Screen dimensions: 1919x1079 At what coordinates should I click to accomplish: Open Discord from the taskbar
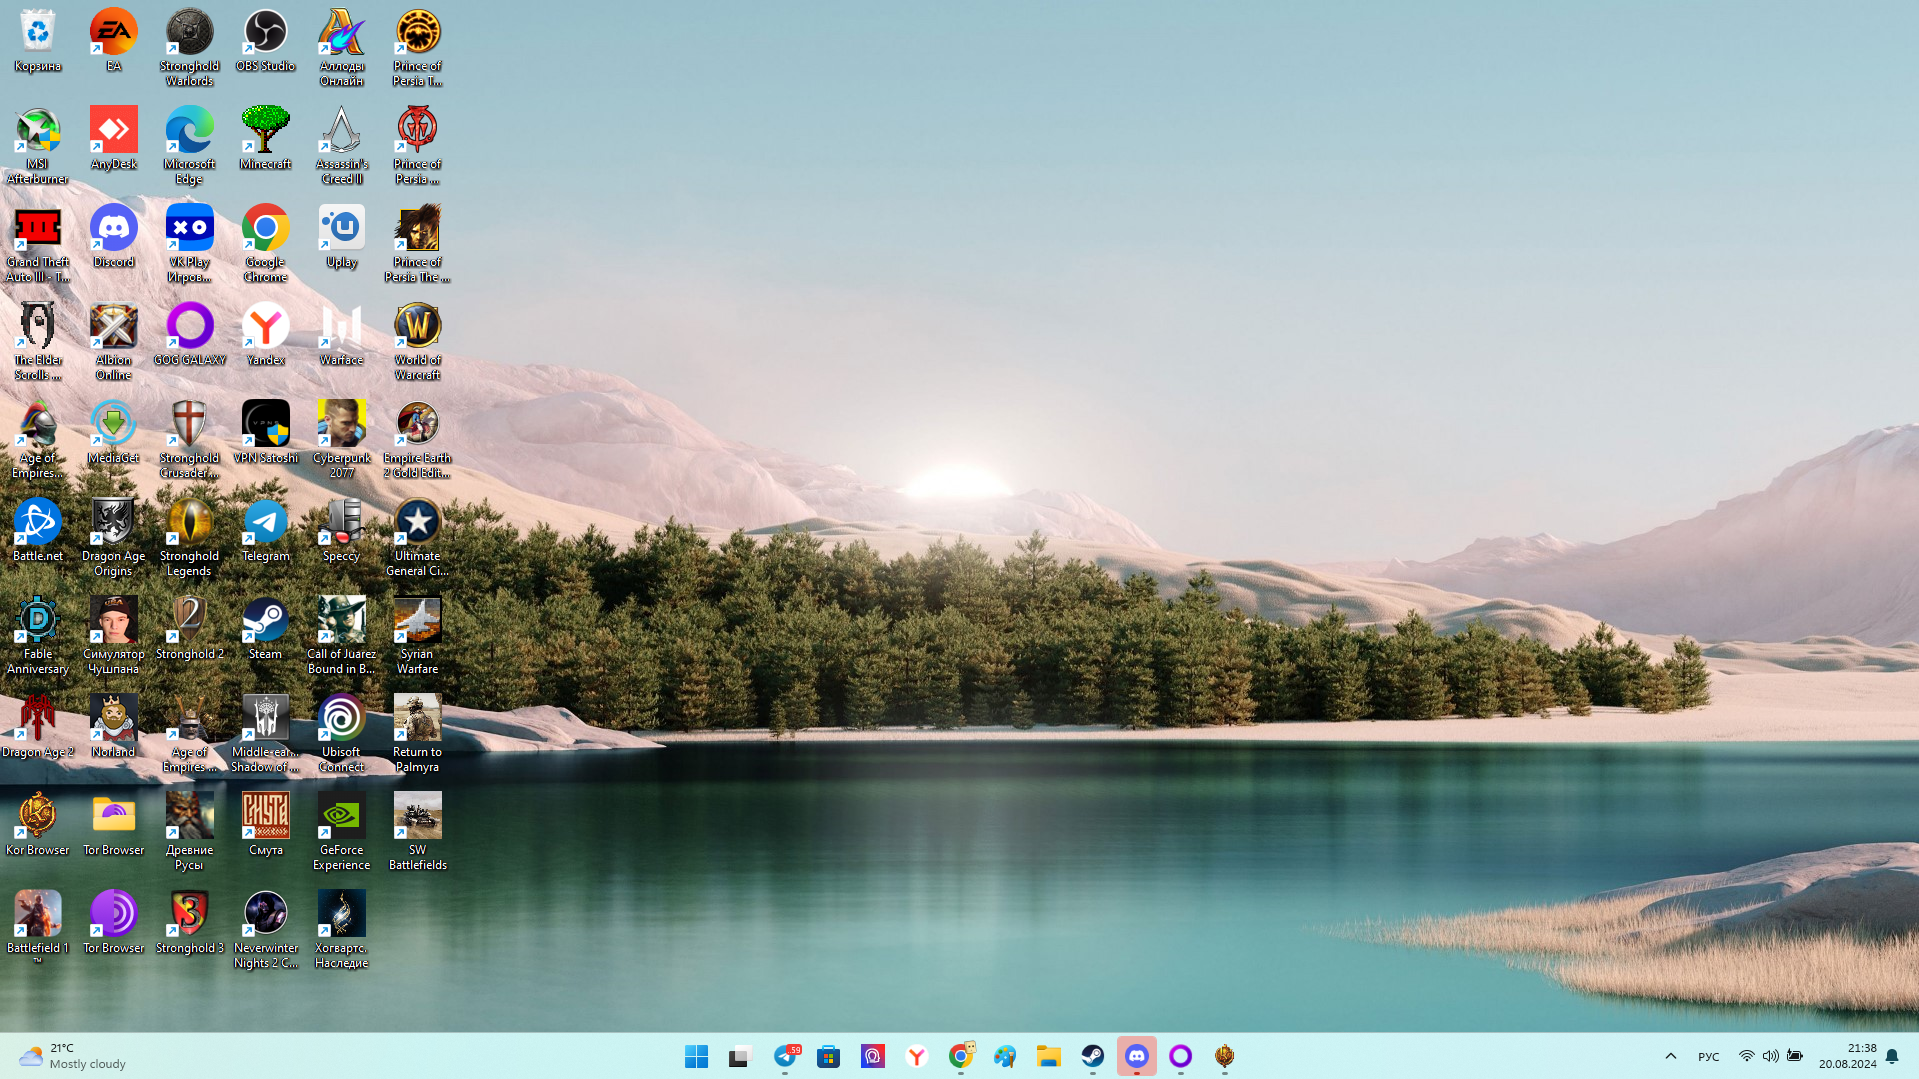coord(1136,1056)
